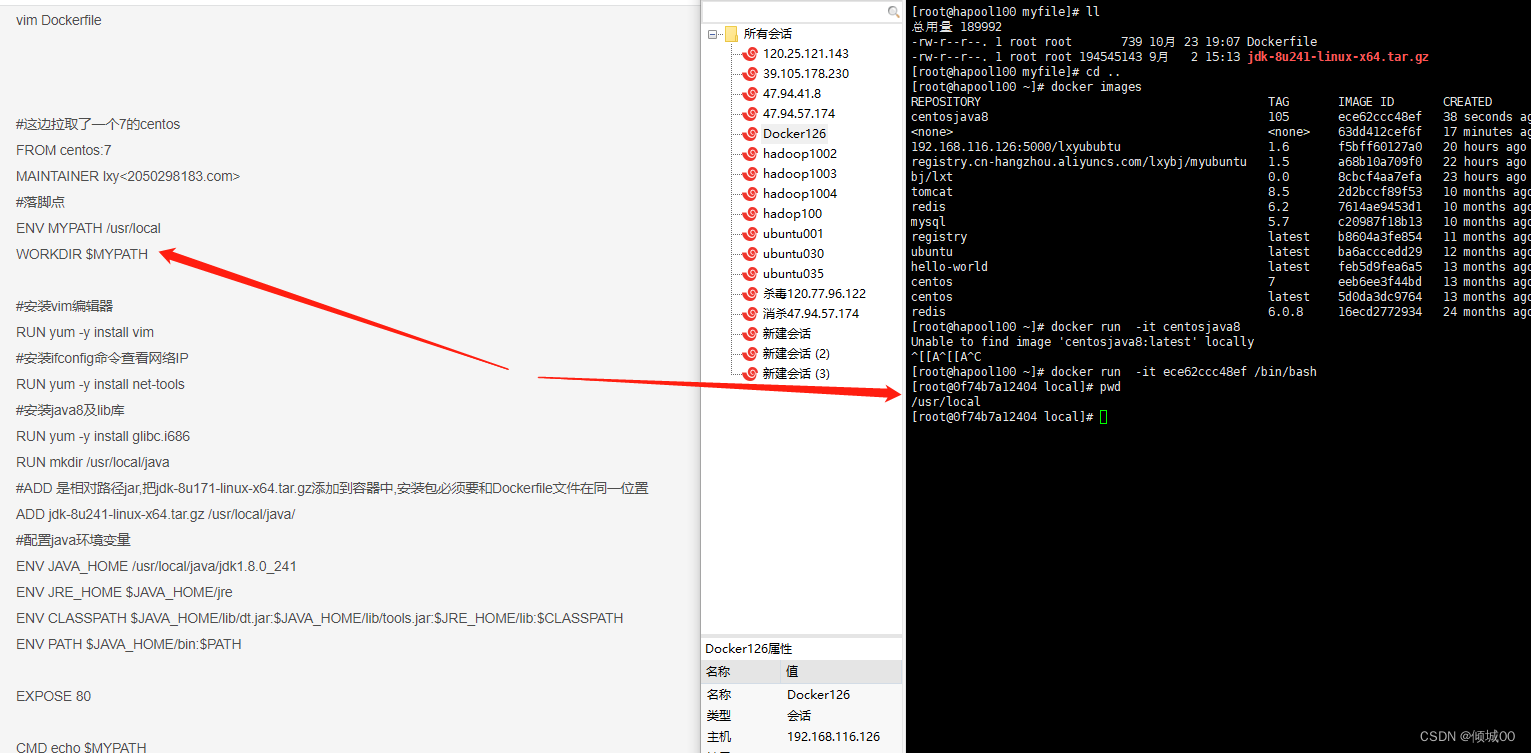The height and width of the screenshot is (753, 1531).
Task: Open the ubuntu030 session
Action: (793, 254)
